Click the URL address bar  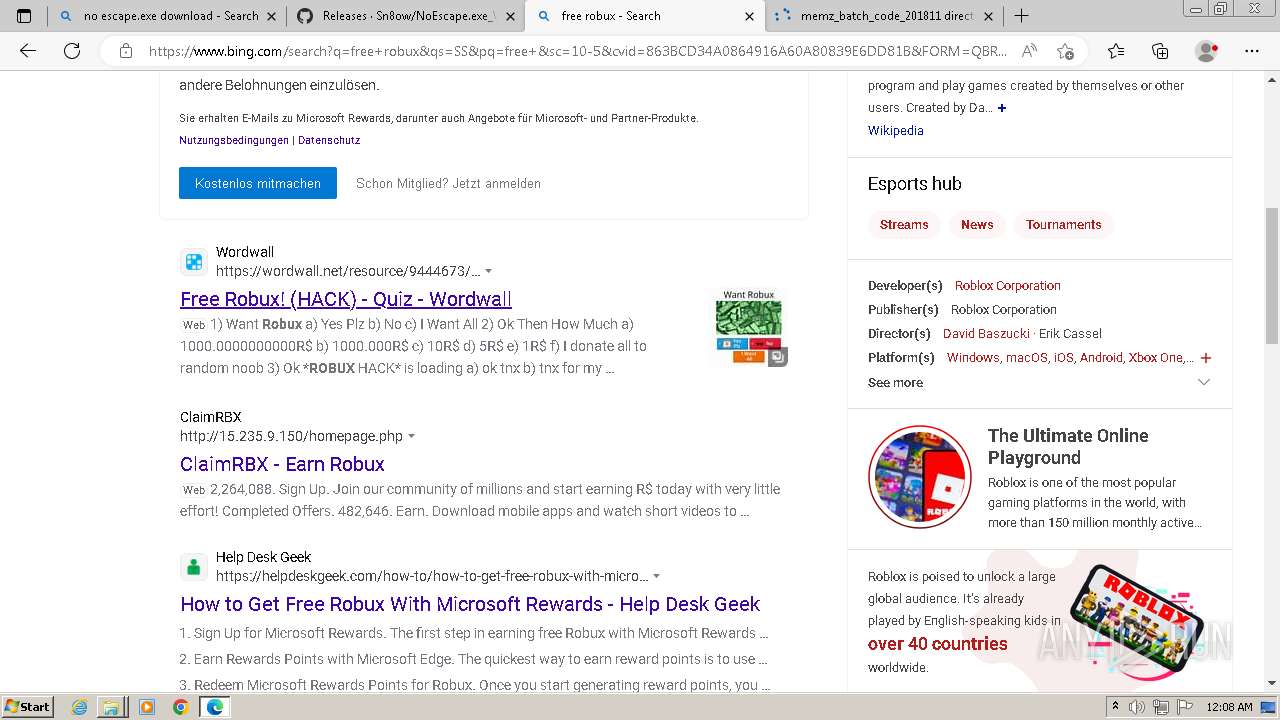tap(578, 51)
